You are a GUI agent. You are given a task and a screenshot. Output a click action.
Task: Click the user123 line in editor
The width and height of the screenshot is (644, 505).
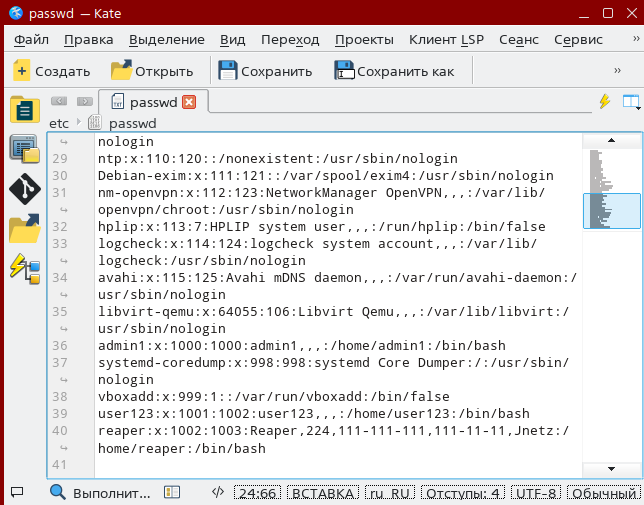click(314, 413)
